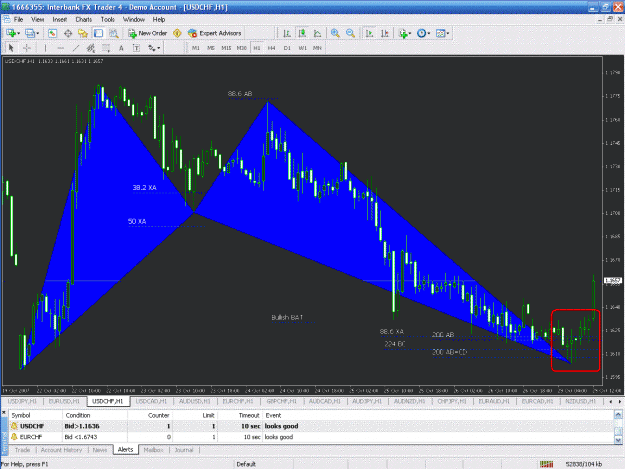Switch to line chart view icon
This screenshot has height=469, width=625.
[317, 33]
